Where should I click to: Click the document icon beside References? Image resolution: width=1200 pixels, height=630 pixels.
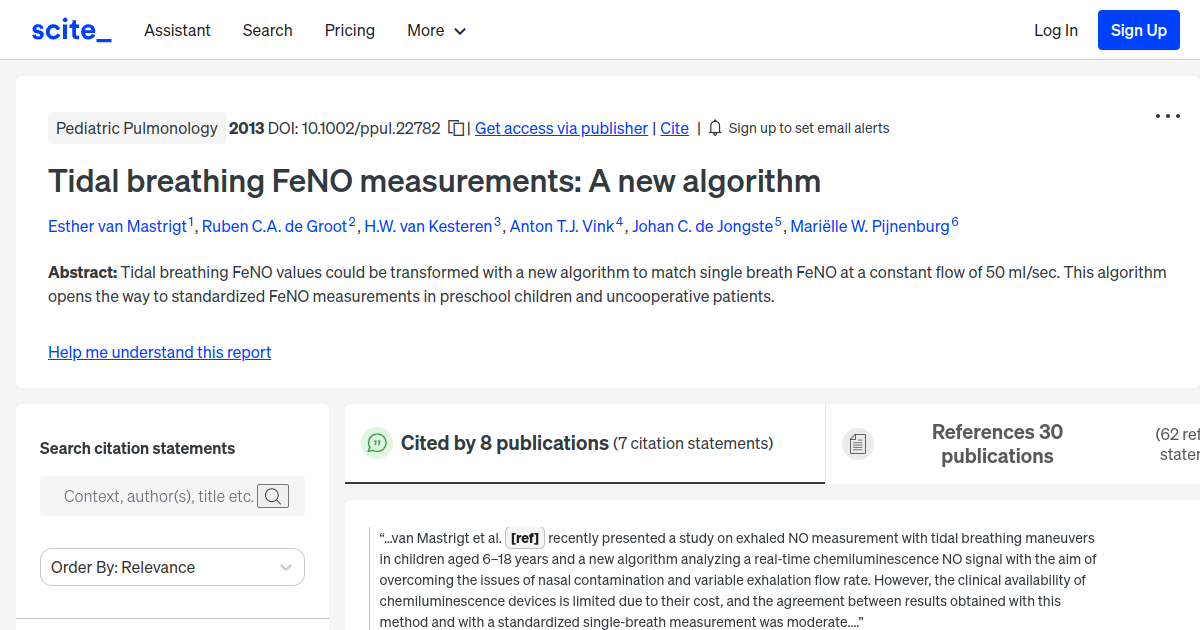(858, 443)
